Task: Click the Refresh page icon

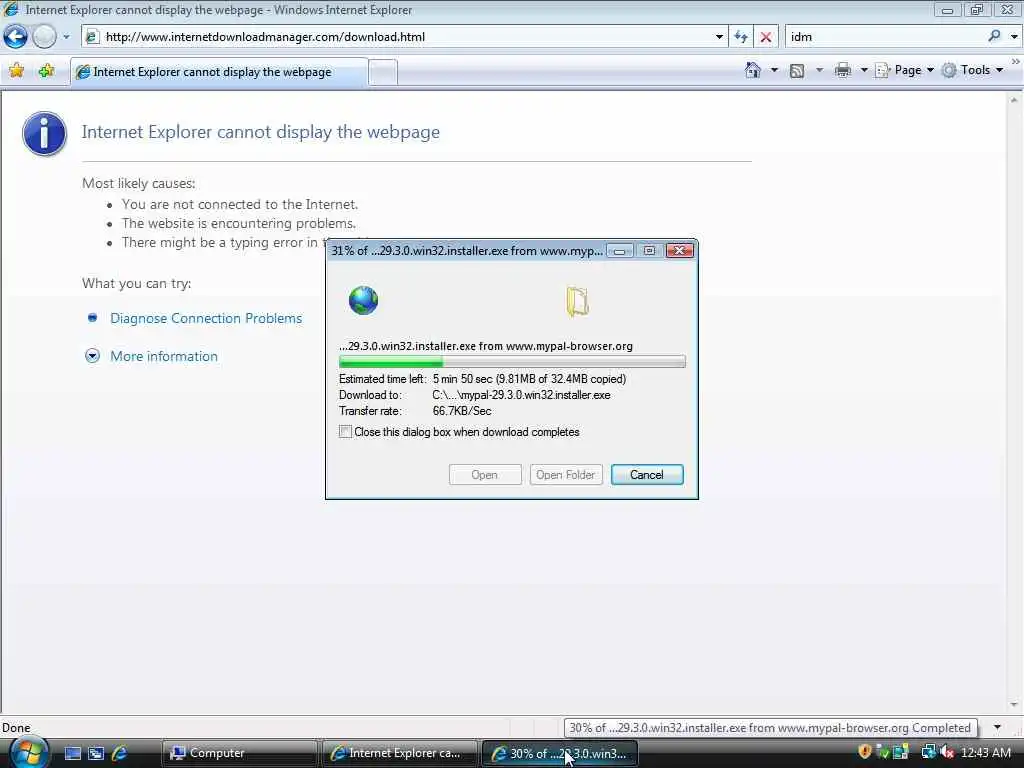Action: click(x=741, y=37)
